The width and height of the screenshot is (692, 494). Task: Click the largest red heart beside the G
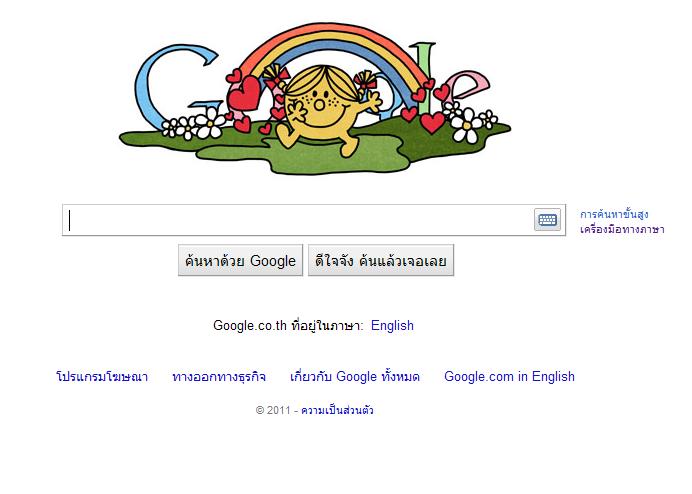click(x=244, y=94)
